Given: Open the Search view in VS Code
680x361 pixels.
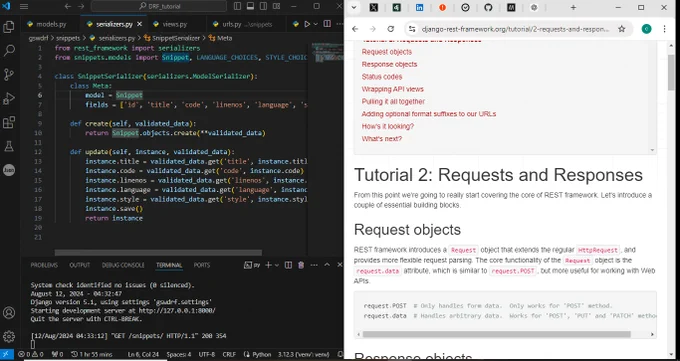Looking at the screenshot, I should coord(9,50).
